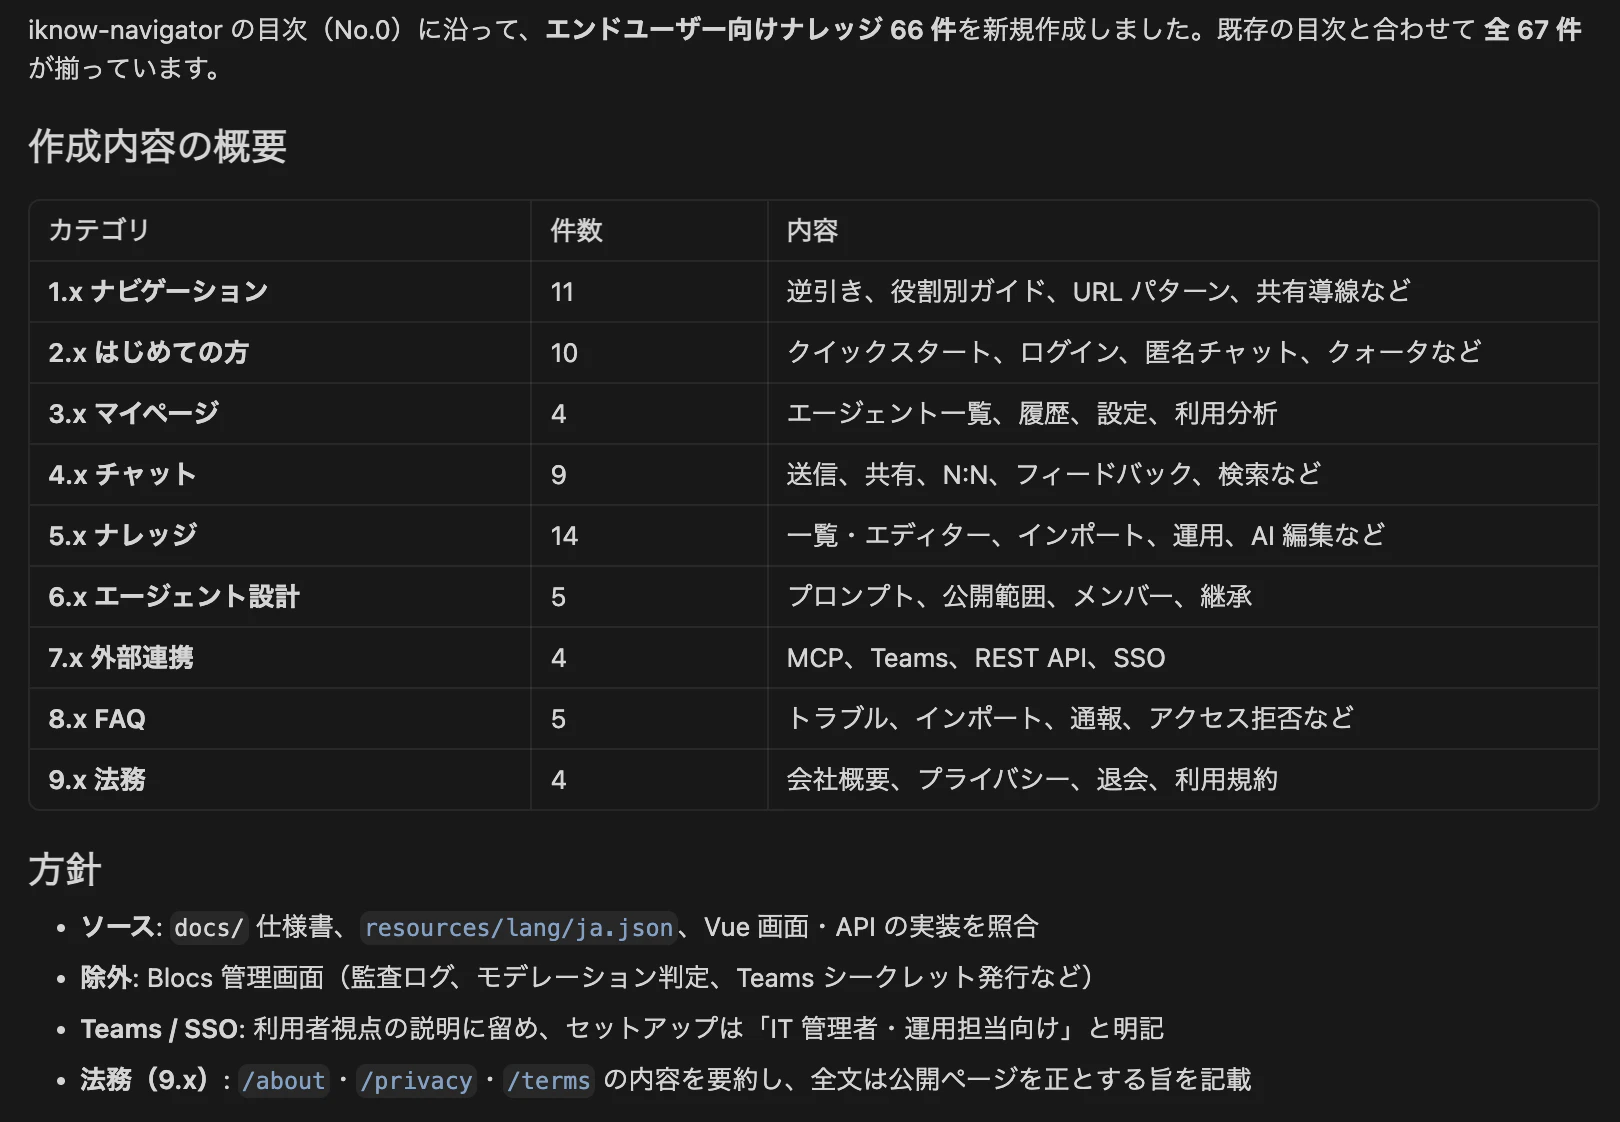
Task: Click the count "4" in the 法務 row
Action: (x=558, y=780)
